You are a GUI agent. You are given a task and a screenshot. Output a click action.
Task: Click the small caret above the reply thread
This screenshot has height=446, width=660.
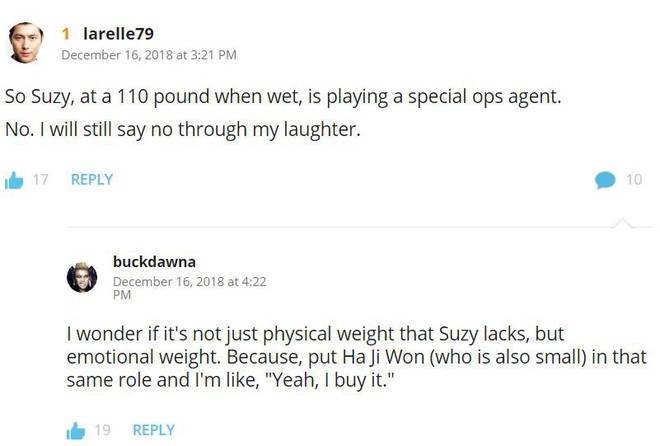(623, 223)
